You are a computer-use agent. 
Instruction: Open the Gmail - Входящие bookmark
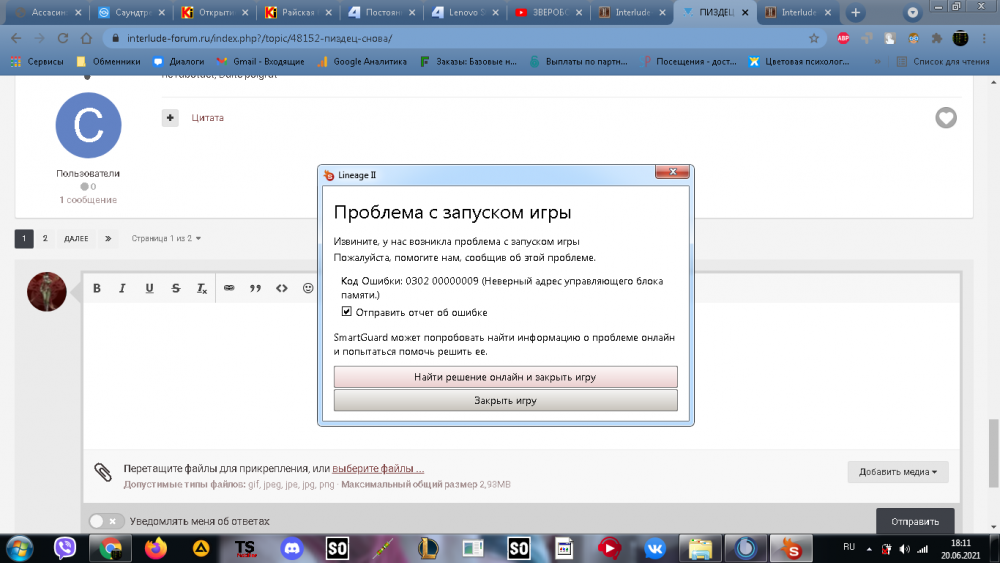pos(261,62)
